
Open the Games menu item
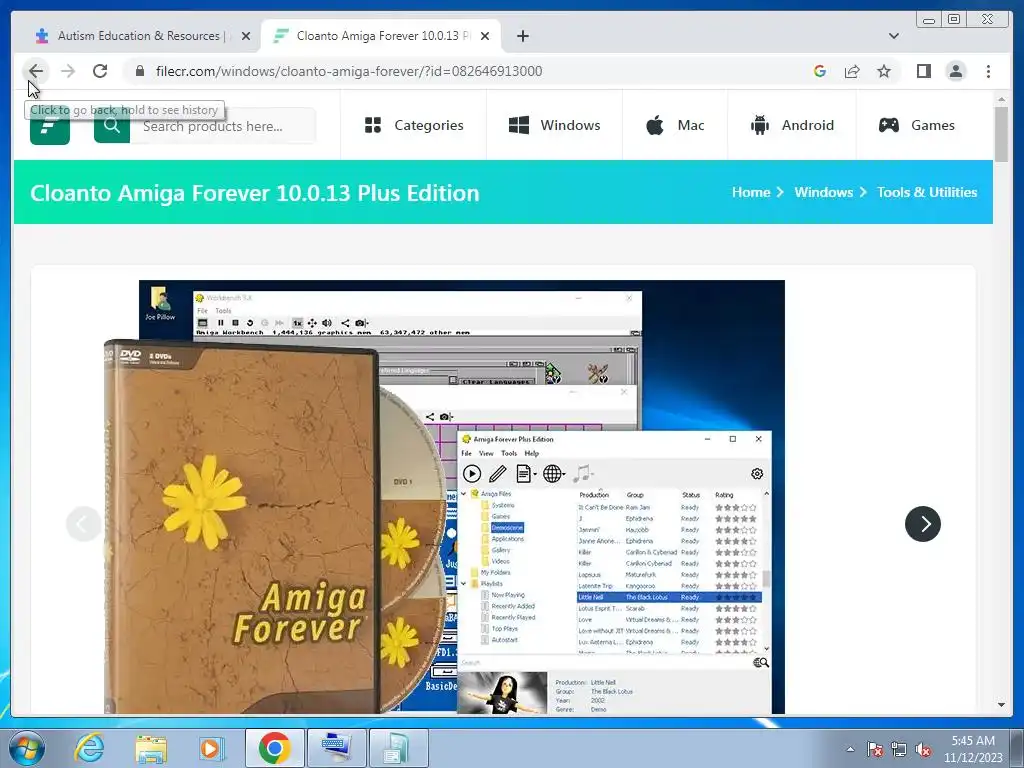tap(916, 125)
